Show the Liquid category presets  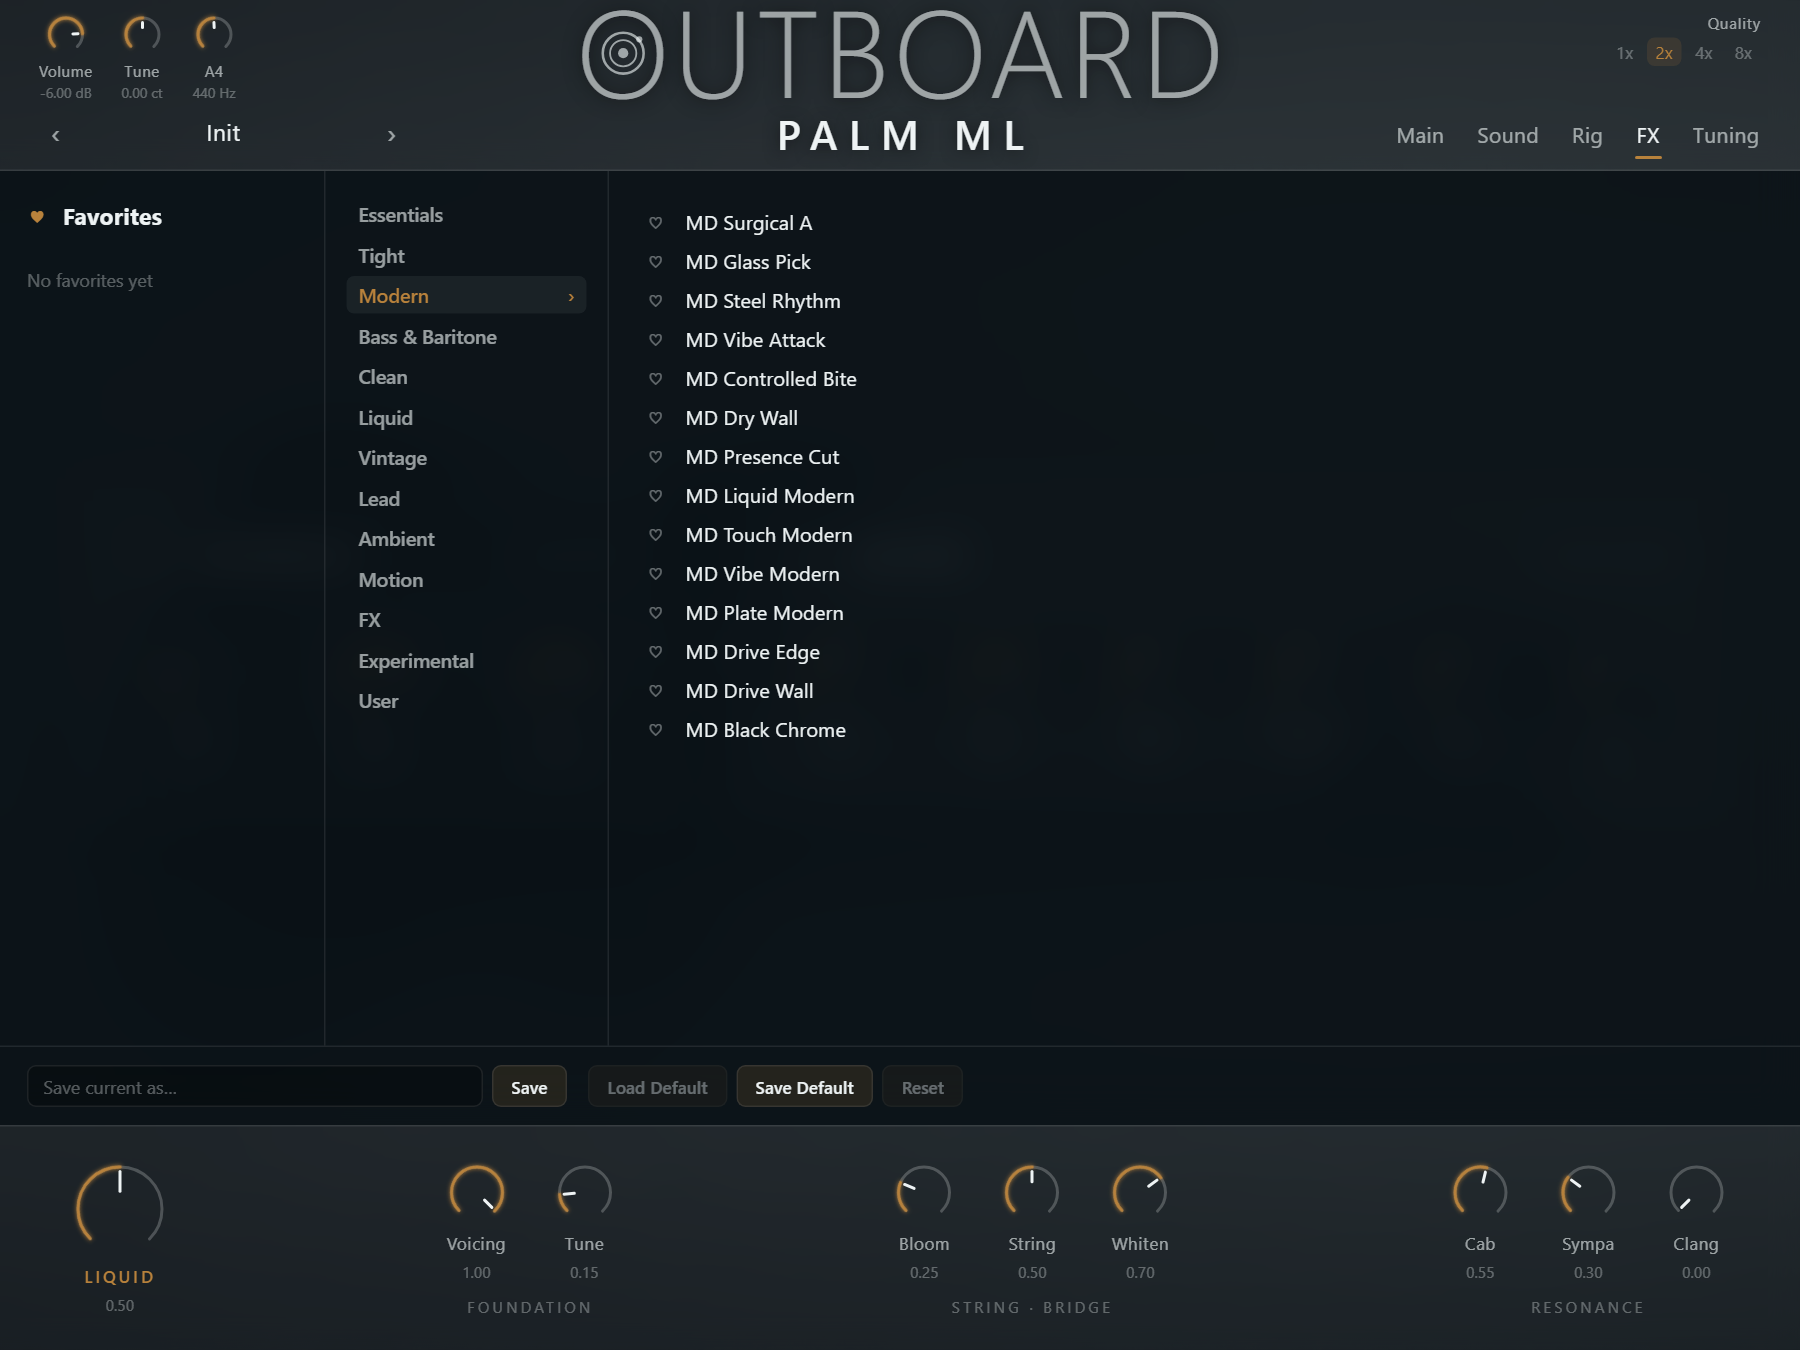click(386, 418)
